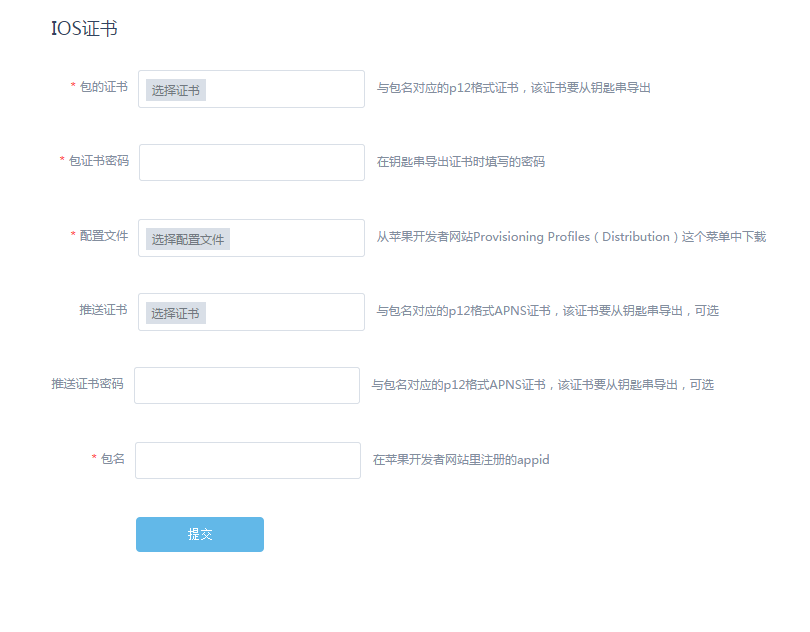Screen dimensions: 810x632
Task: Click the Provisioning Profiles hint text
Action: point(571,237)
